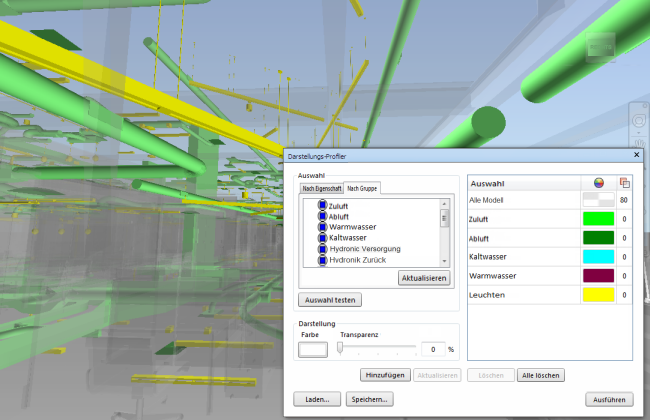
Task: Click the Hinzufügen button
Action: 385,375
